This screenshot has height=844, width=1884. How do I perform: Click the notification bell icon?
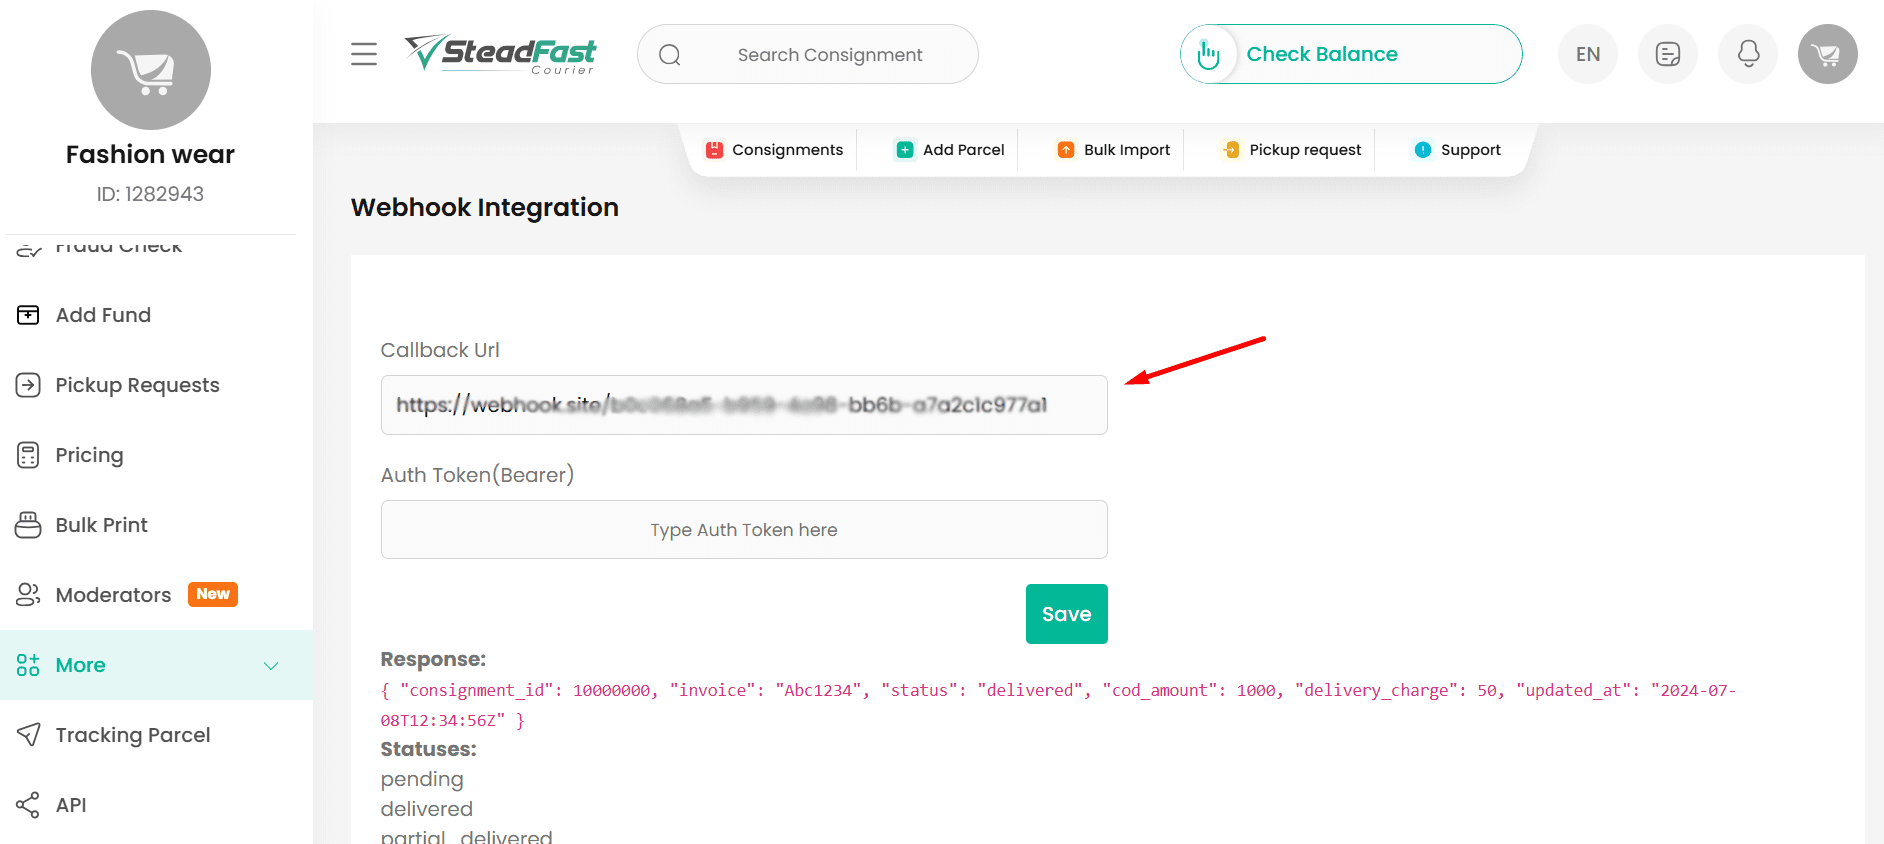pyautogui.click(x=1748, y=54)
